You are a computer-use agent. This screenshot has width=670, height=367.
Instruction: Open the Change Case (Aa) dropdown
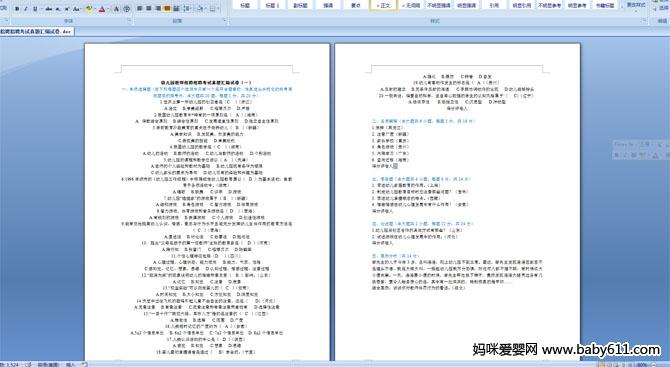pos(76,9)
